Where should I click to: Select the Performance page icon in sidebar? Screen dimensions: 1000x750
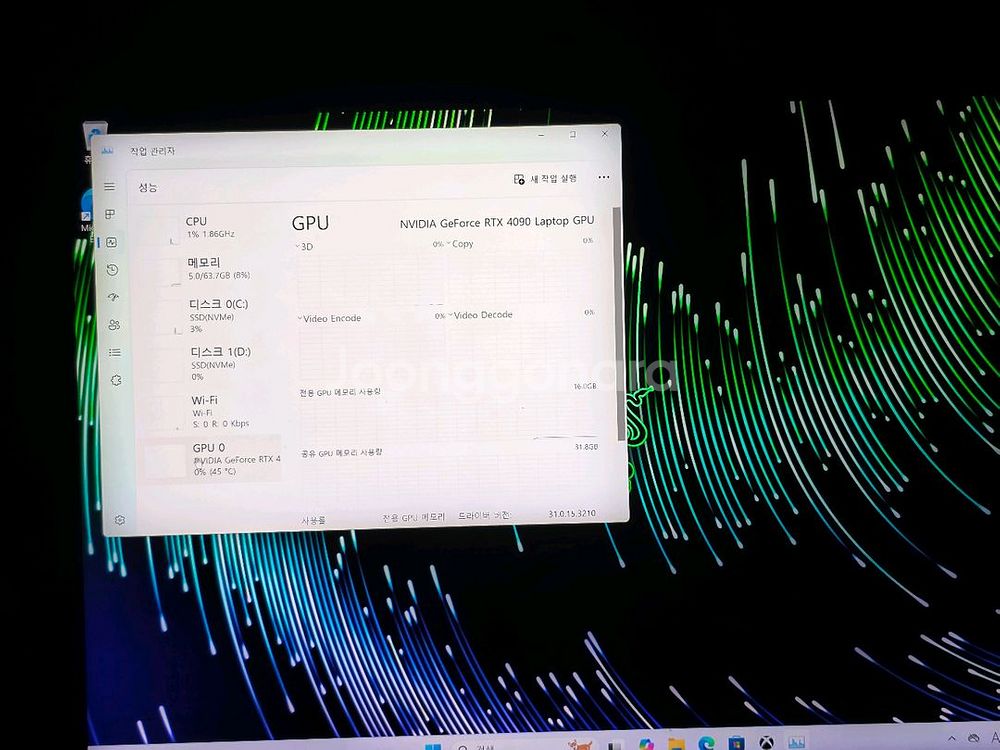112,242
